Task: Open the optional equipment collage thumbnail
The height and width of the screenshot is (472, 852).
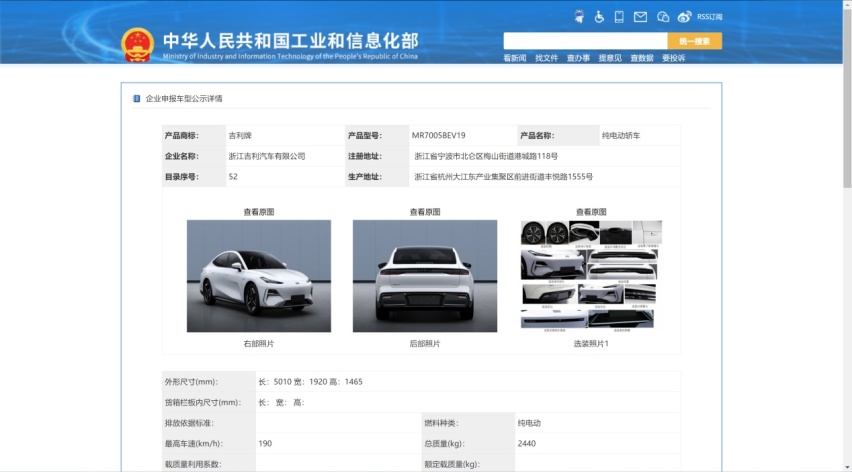Action: (x=591, y=276)
